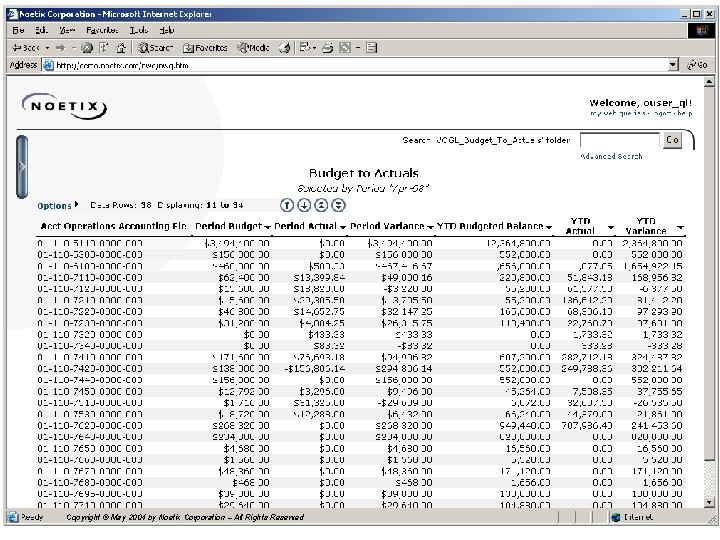Screen dimensions: 720x540
Task: Expand the address bar dropdown
Action: [673, 65]
